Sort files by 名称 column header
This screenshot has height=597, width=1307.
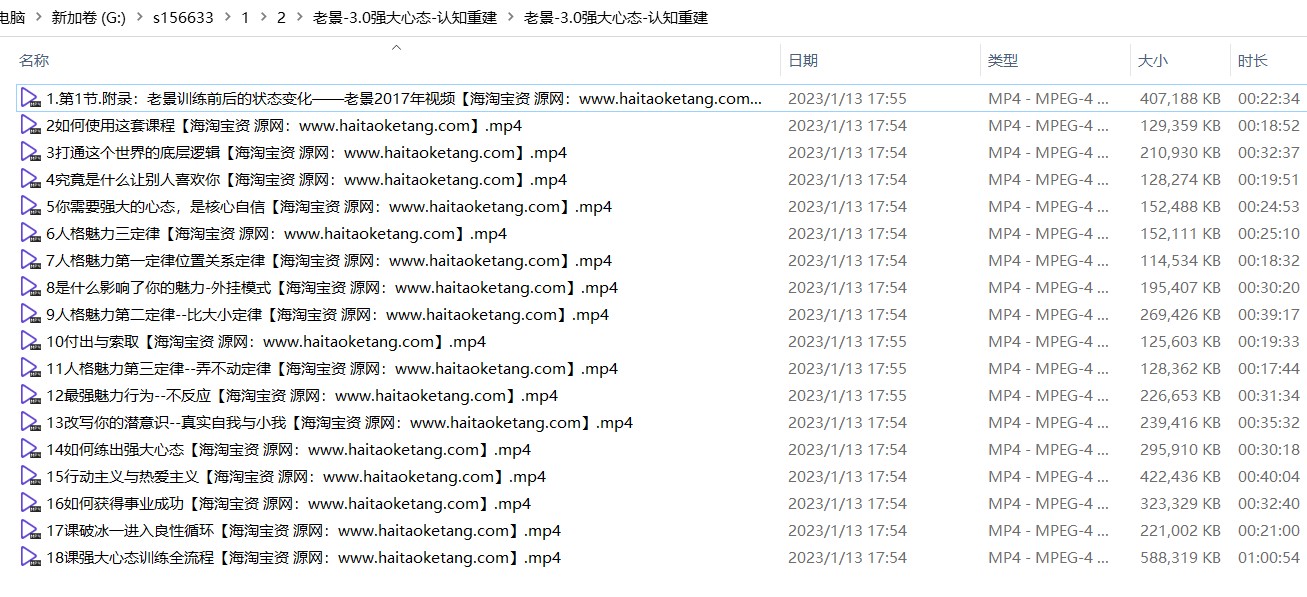34,61
